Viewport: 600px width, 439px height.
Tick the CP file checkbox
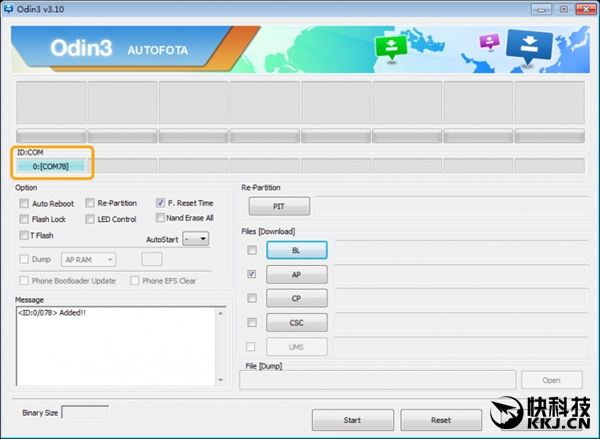(x=252, y=298)
